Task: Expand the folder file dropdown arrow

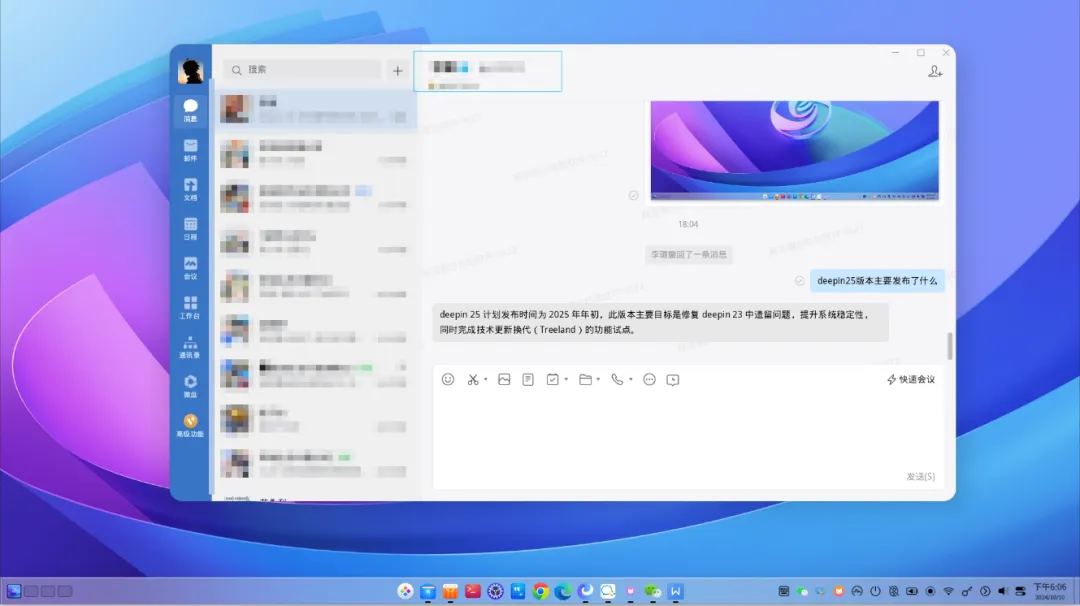Action: point(598,379)
